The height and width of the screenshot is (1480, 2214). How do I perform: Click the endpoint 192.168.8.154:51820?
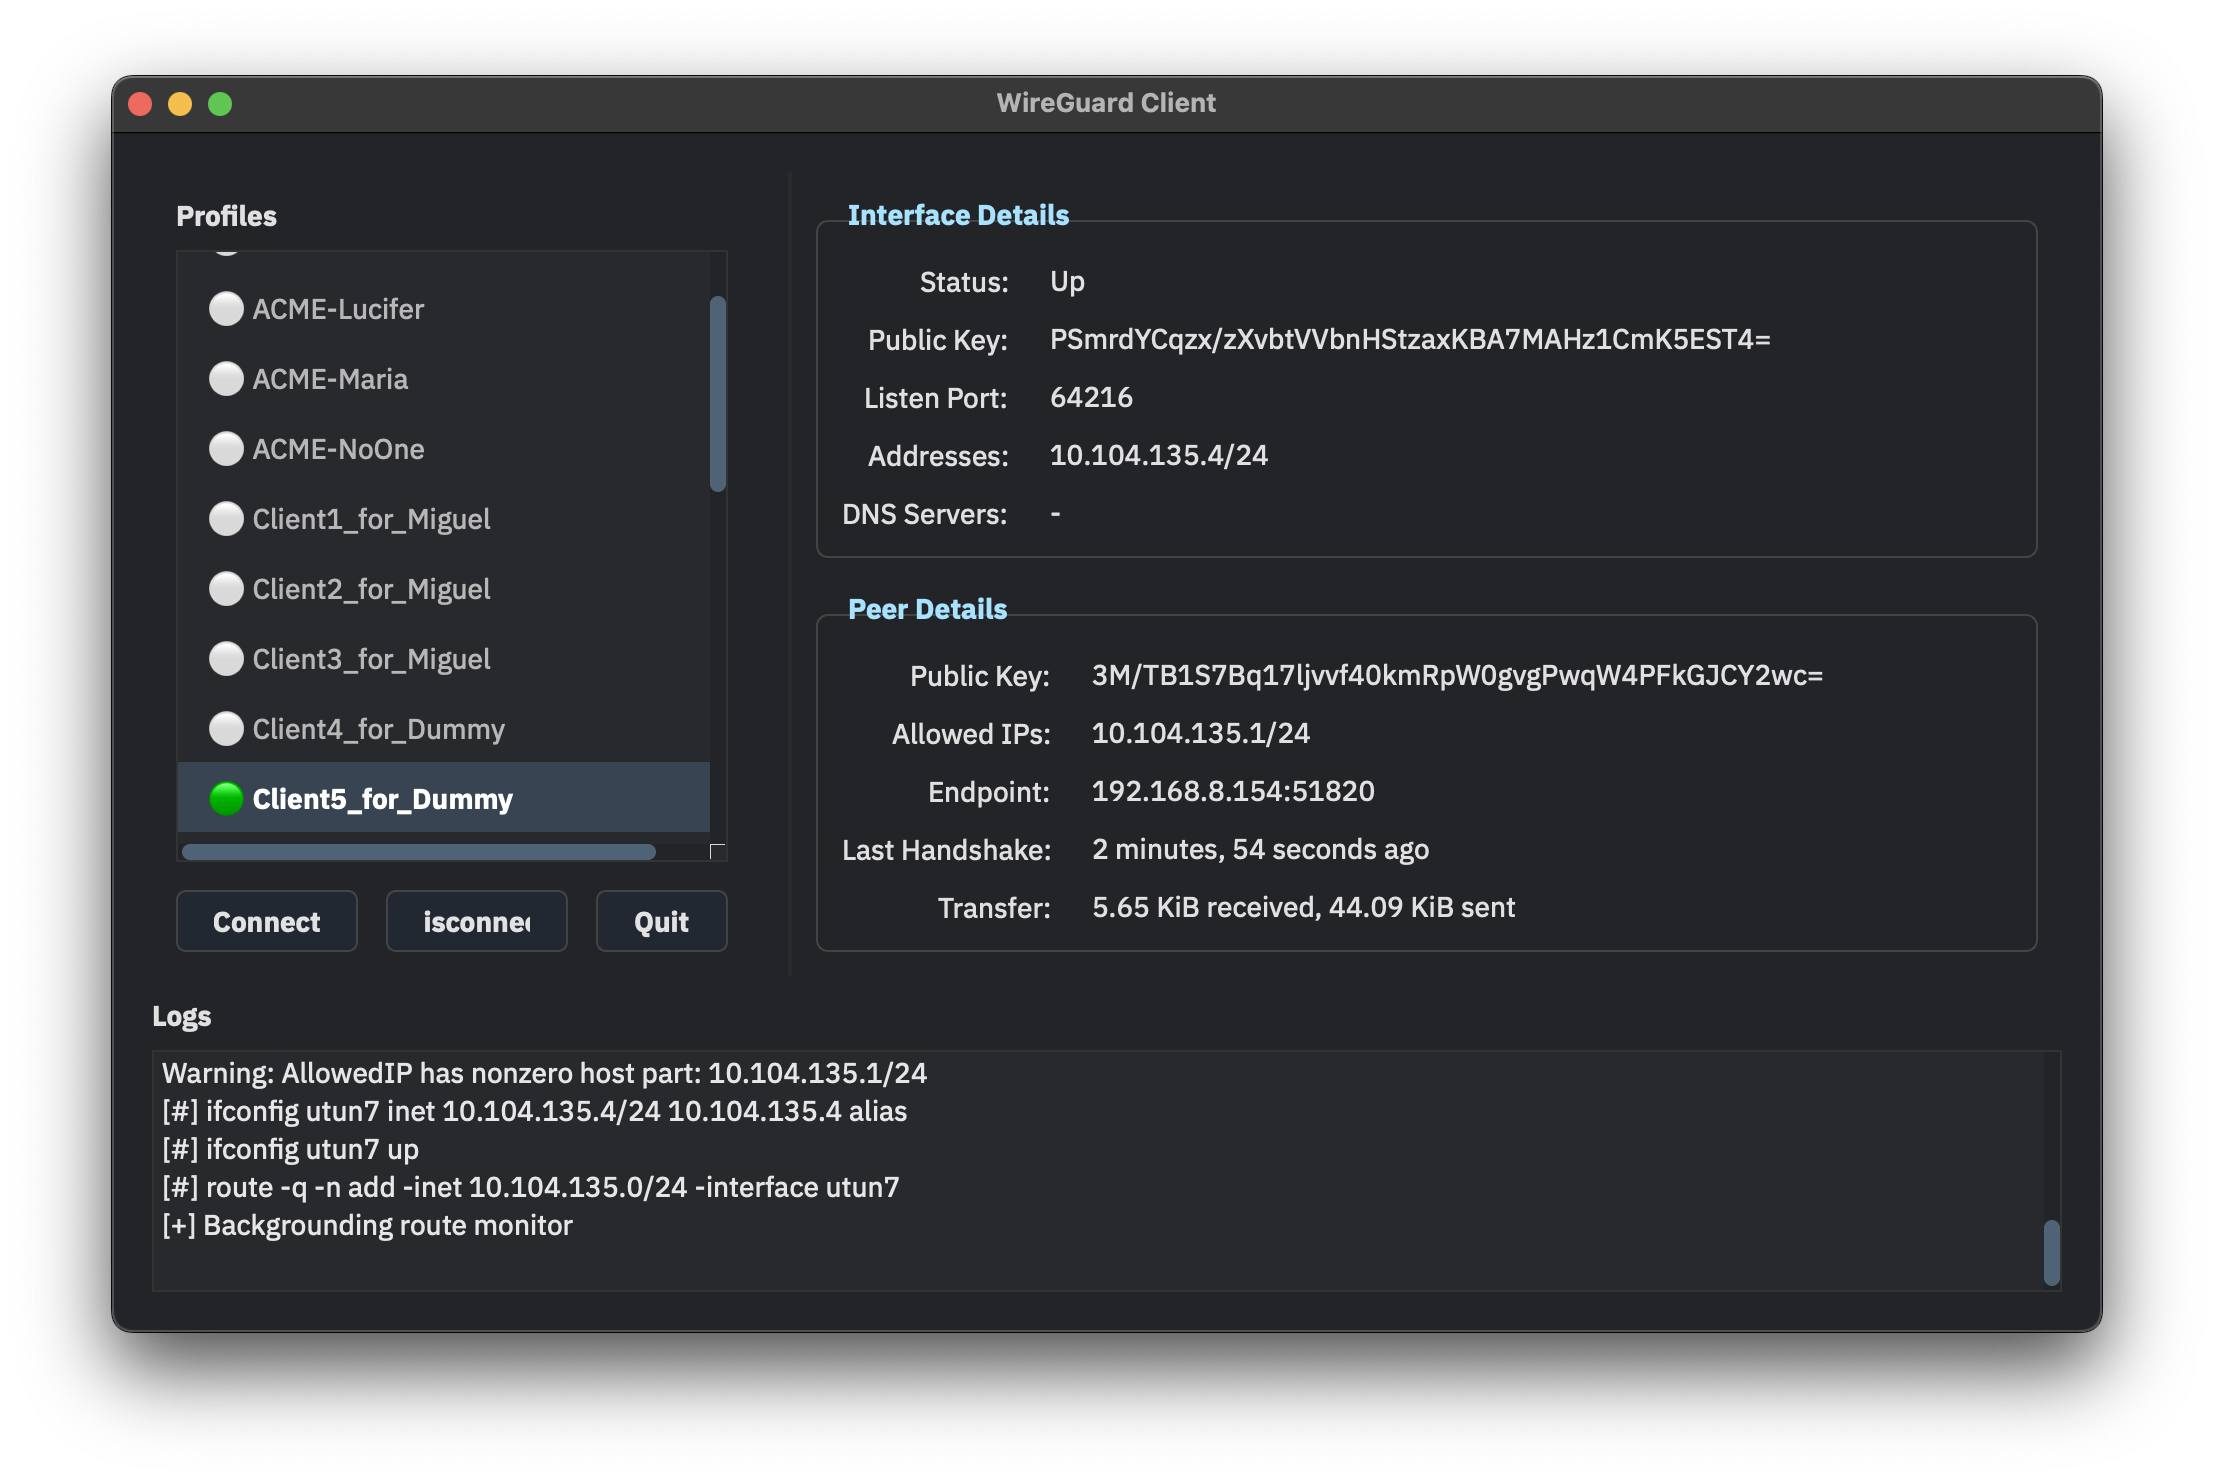tap(1233, 792)
